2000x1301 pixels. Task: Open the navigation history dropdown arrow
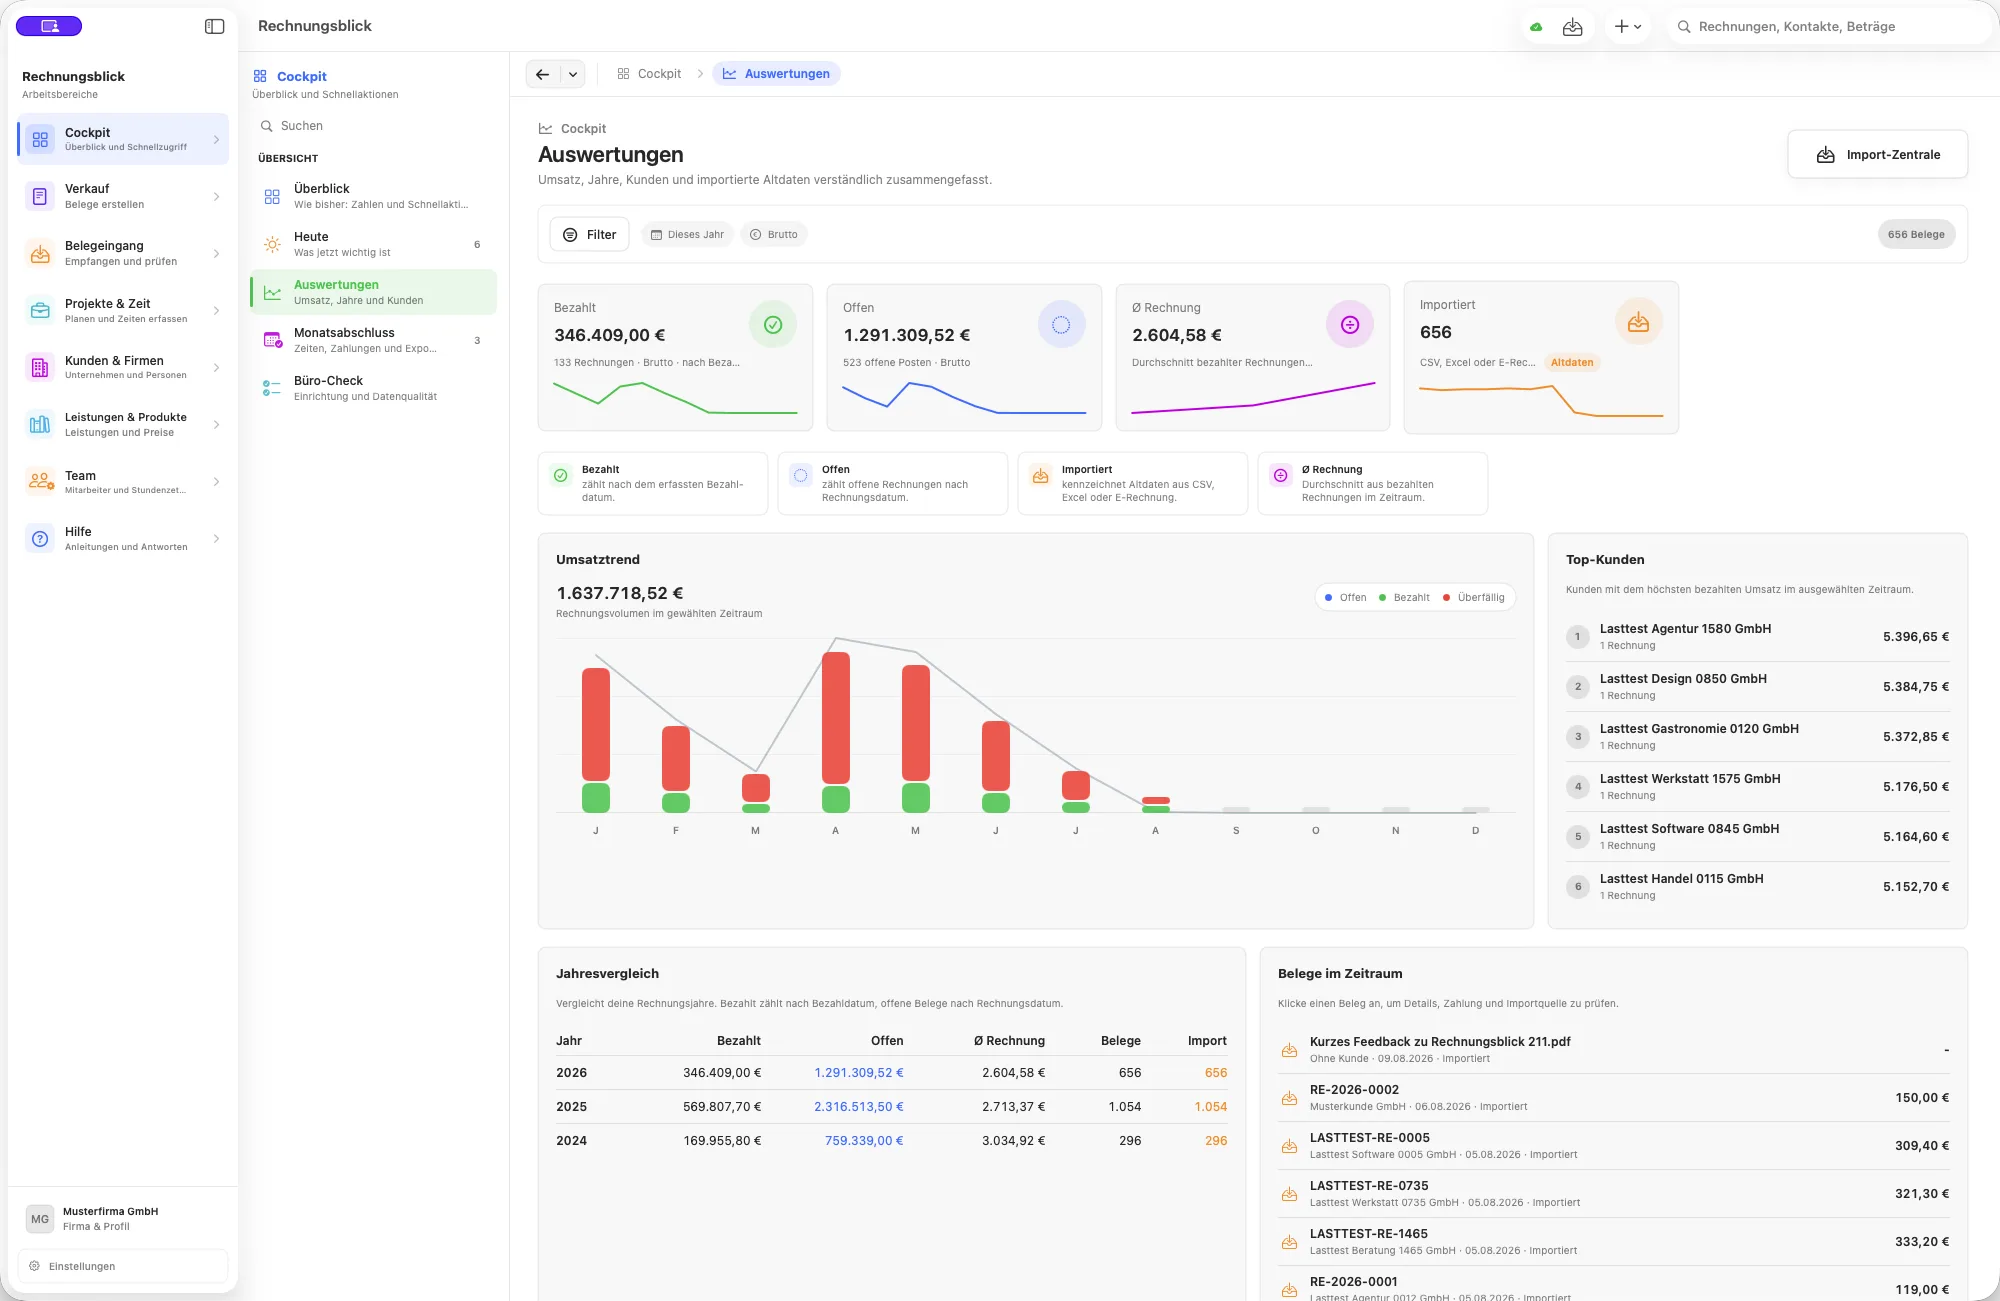[573, 74]
